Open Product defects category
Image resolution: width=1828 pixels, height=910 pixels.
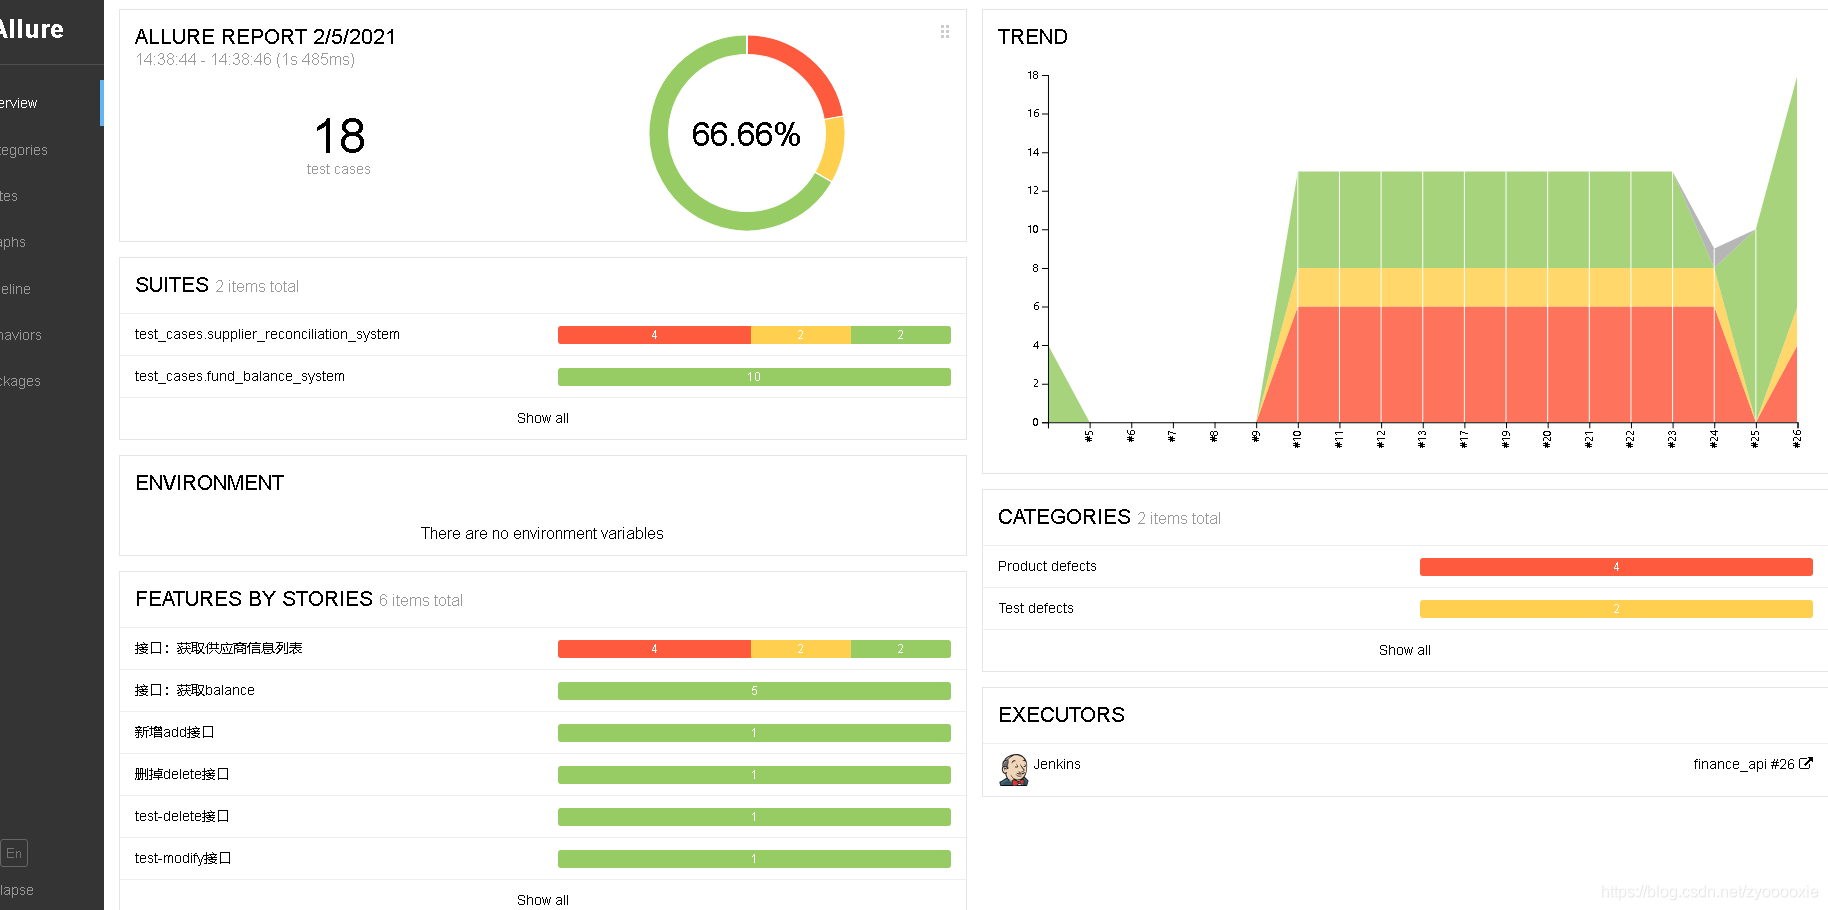(x=1405, y=567)
